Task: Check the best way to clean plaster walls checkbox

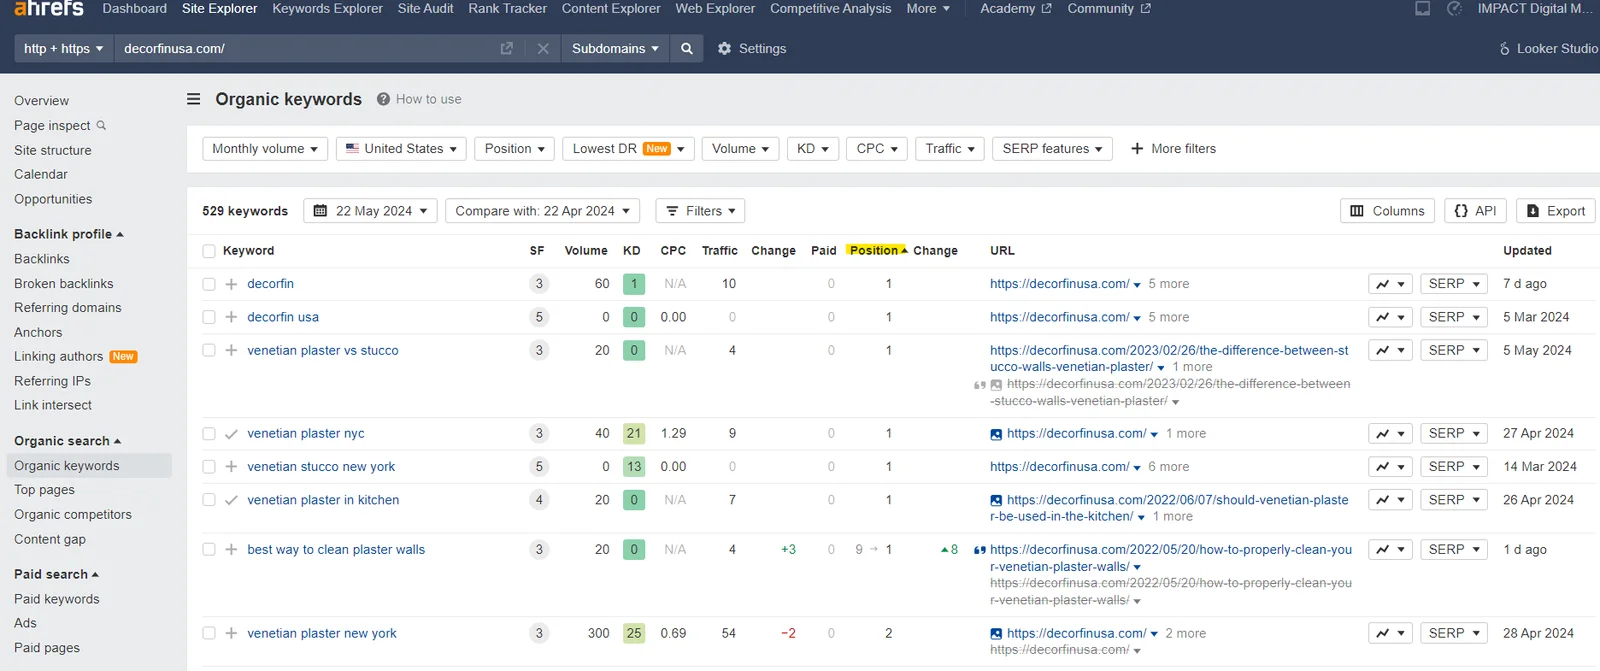Action: 209,550
